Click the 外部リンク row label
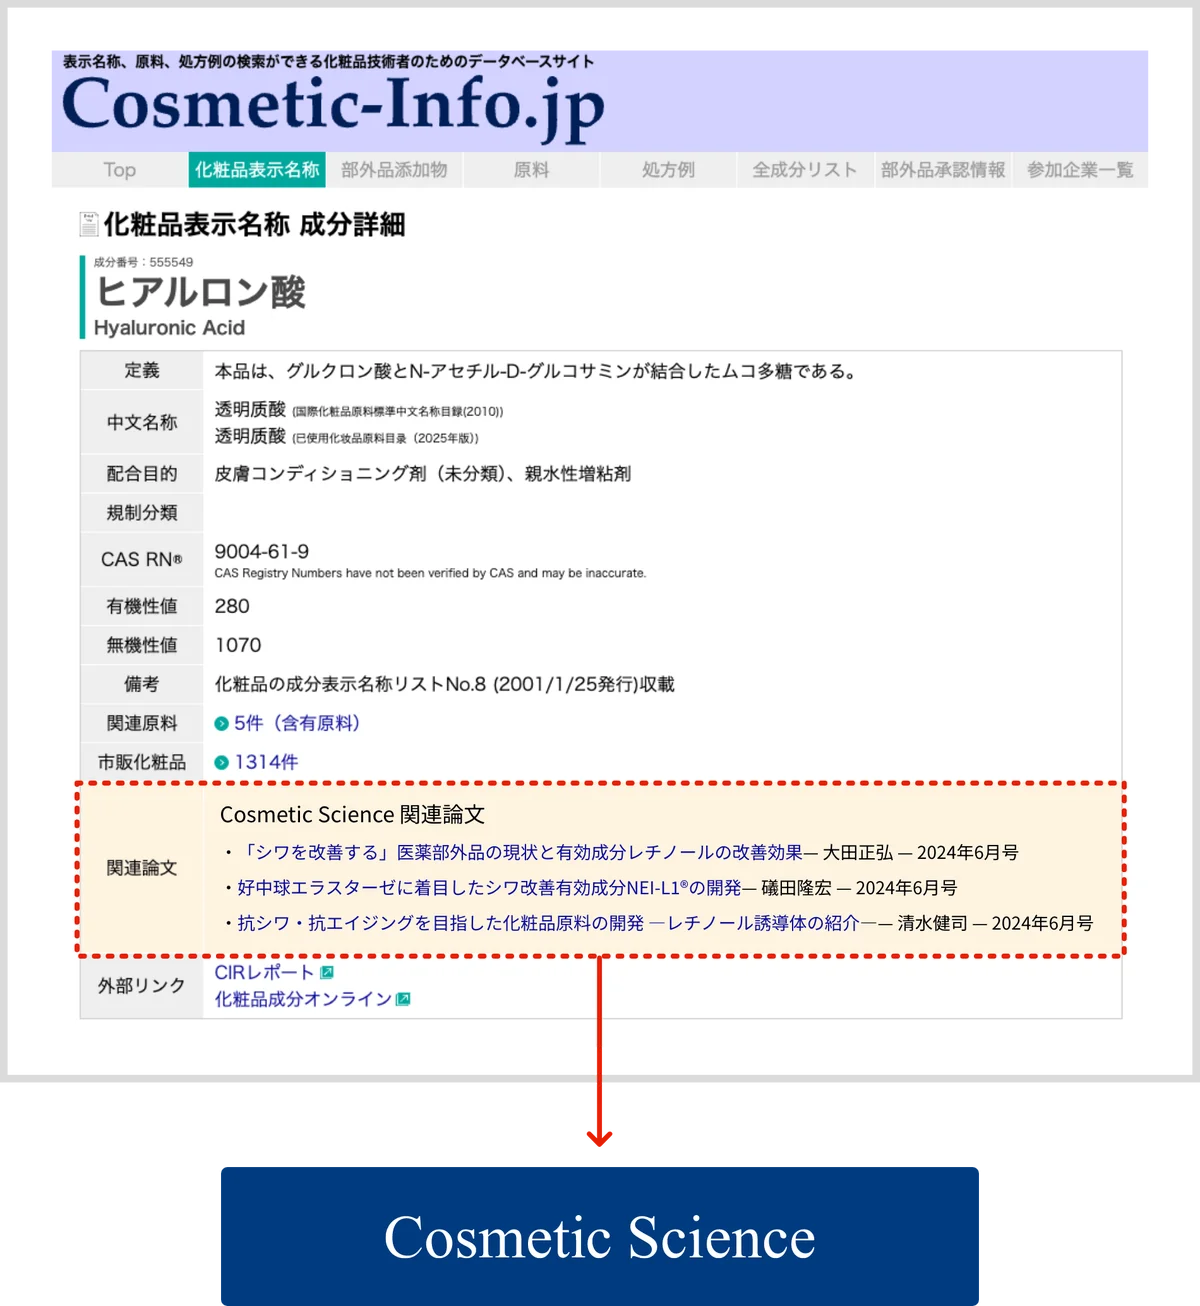 tap(142, 986)
